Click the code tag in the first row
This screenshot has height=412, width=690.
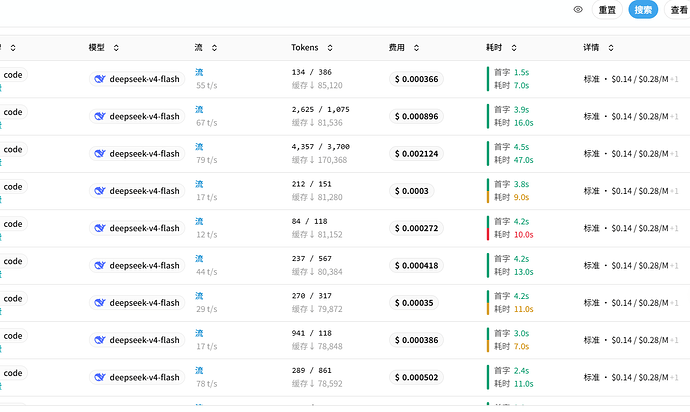pyautogui.click(x=13, y=75)
